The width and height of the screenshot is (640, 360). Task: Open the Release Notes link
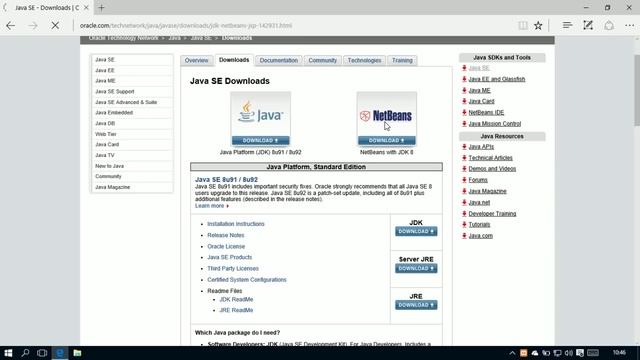[226, 235]
